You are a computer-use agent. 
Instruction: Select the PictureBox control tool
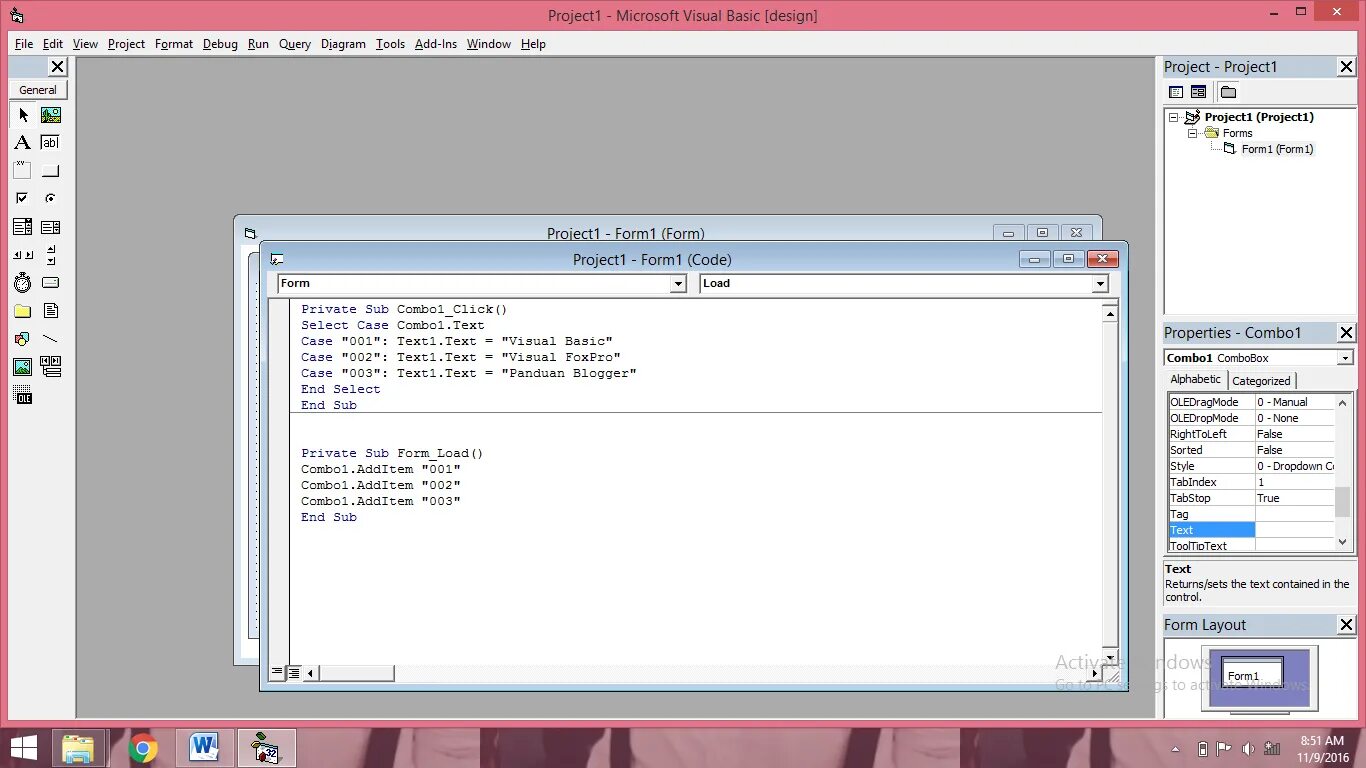[x=51, y=115]
